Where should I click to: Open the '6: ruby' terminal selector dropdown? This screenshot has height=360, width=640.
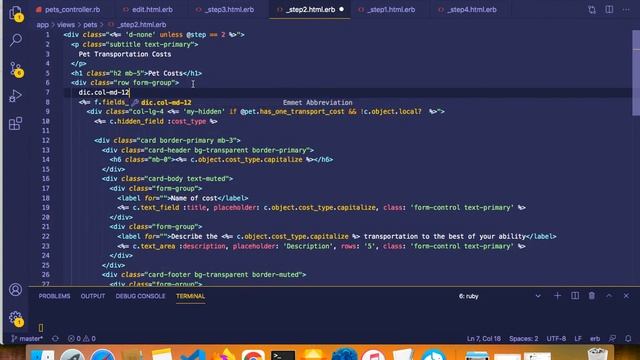pyautogui.click(x=500, y=296)
